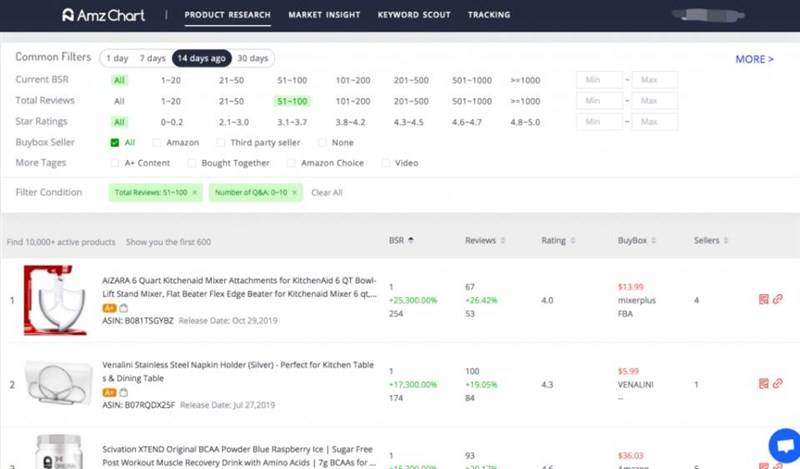Click red list icon for AIZARA mixer row

[763, 299]
